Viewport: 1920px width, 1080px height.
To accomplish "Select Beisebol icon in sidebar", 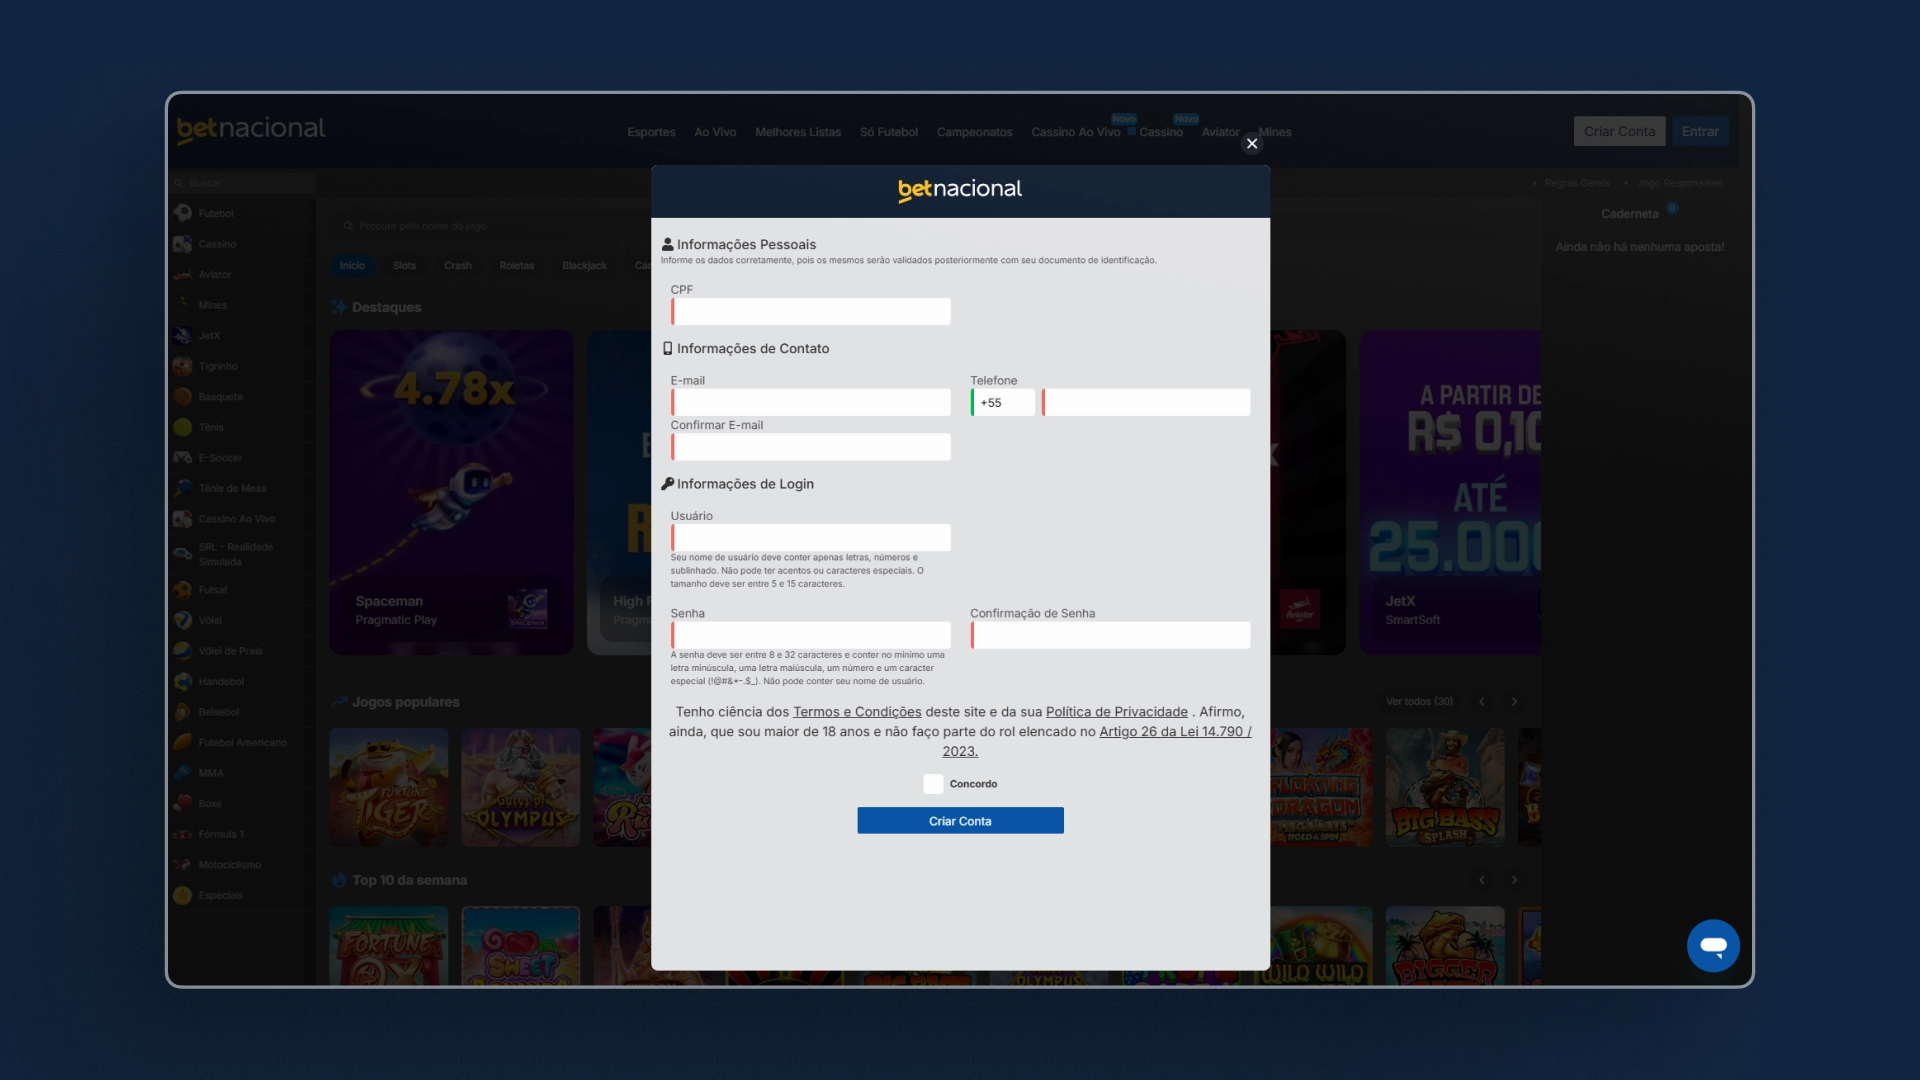I will (x=182, y=712).
